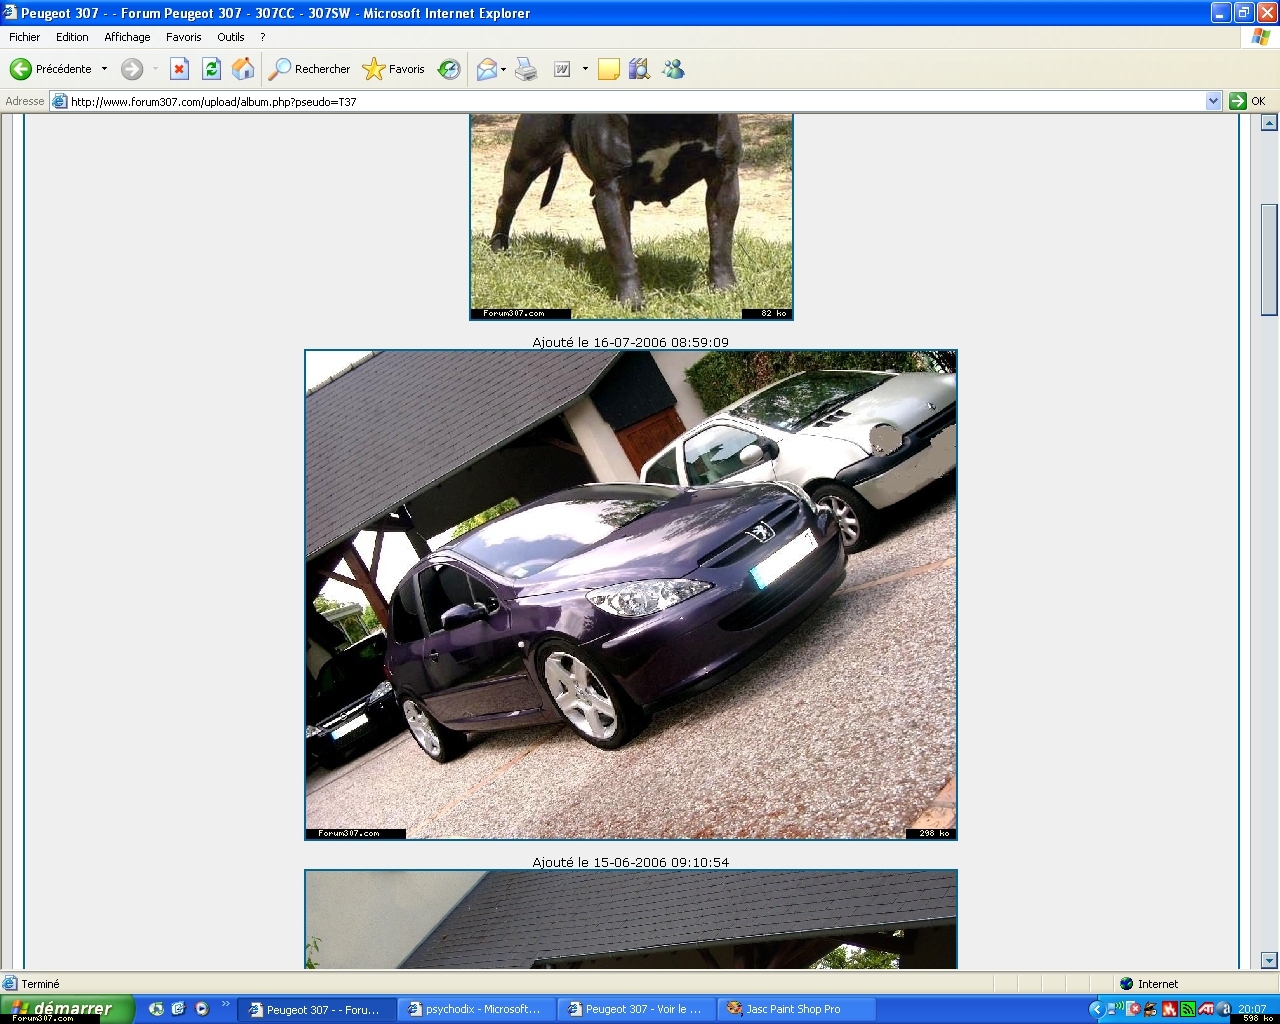The image size is (1280, 1024).
Task: Open the Affichage menu
Action: (127, 37)
